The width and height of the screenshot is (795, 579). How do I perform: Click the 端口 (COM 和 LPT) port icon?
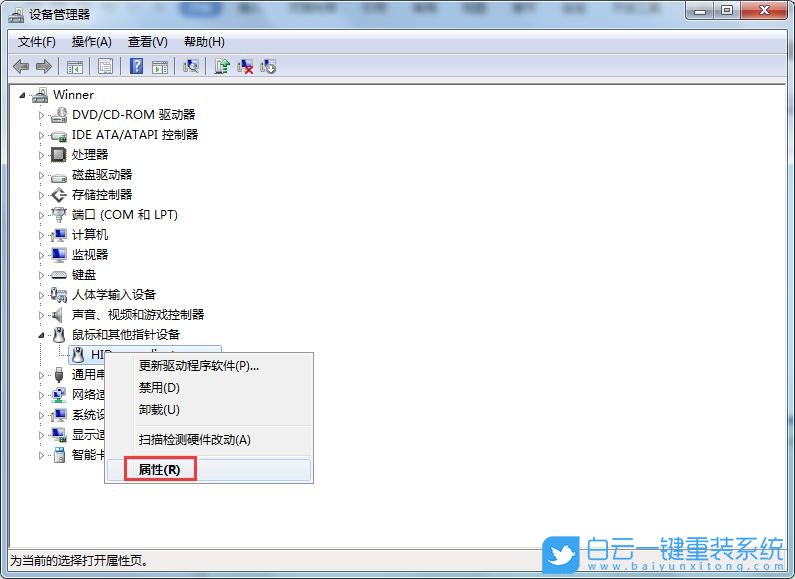tap(59, 214)
